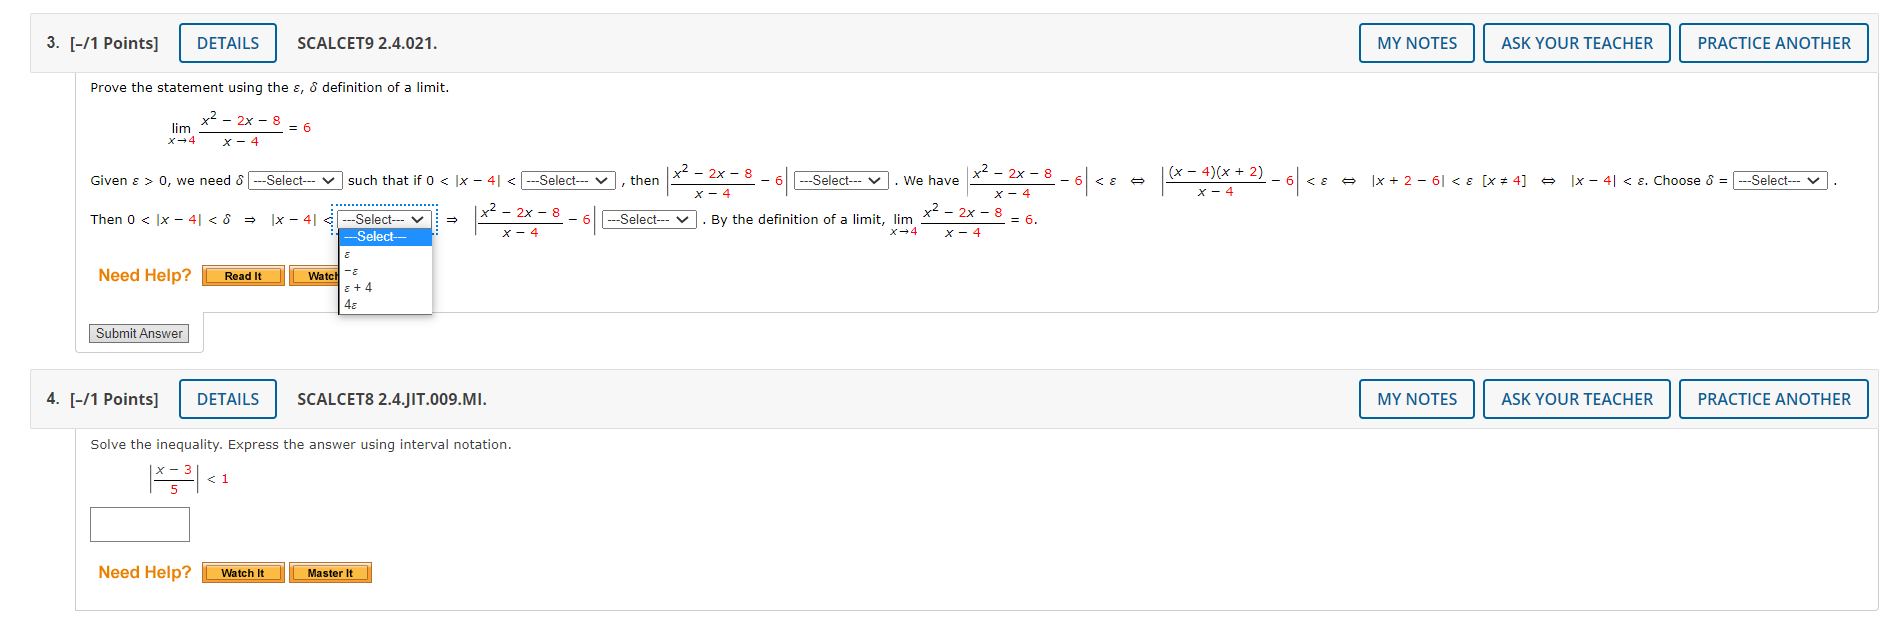This screenshot has width=1891, height=643.
Task: Click PRACTICE ANOTHER on problem 4
Action: (x=1773, y=398)
